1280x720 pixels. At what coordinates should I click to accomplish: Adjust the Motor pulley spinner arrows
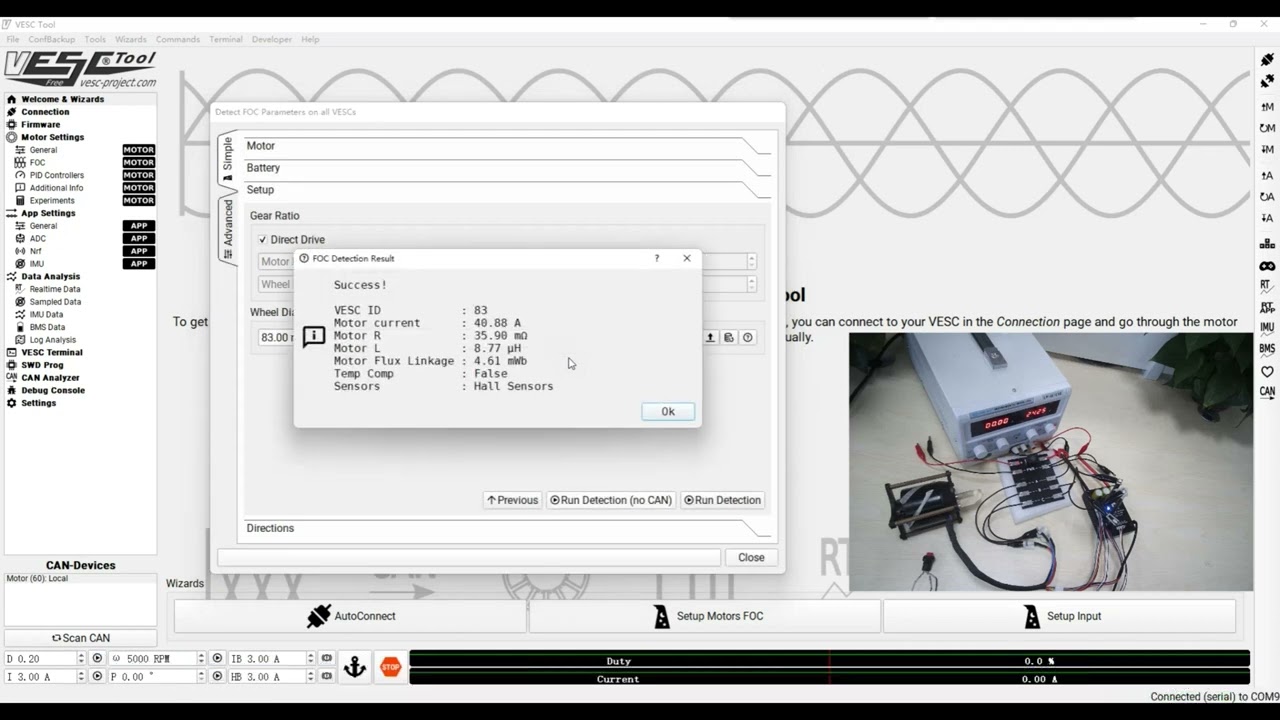751,262
